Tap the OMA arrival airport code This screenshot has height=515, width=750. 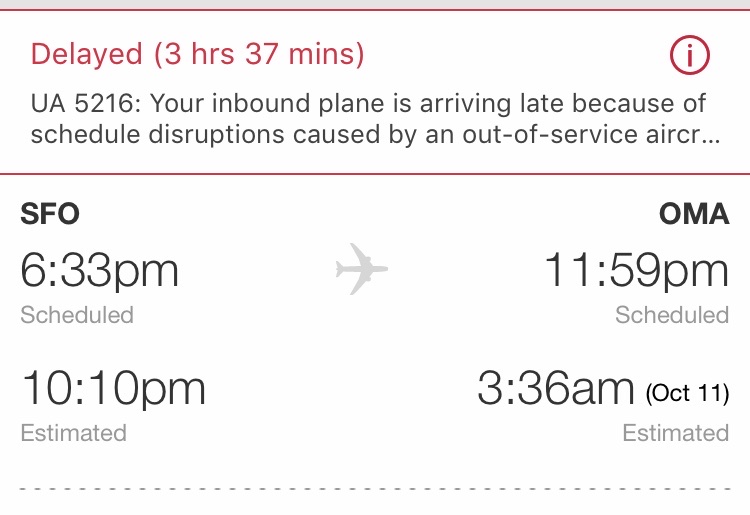click(693, 214)
